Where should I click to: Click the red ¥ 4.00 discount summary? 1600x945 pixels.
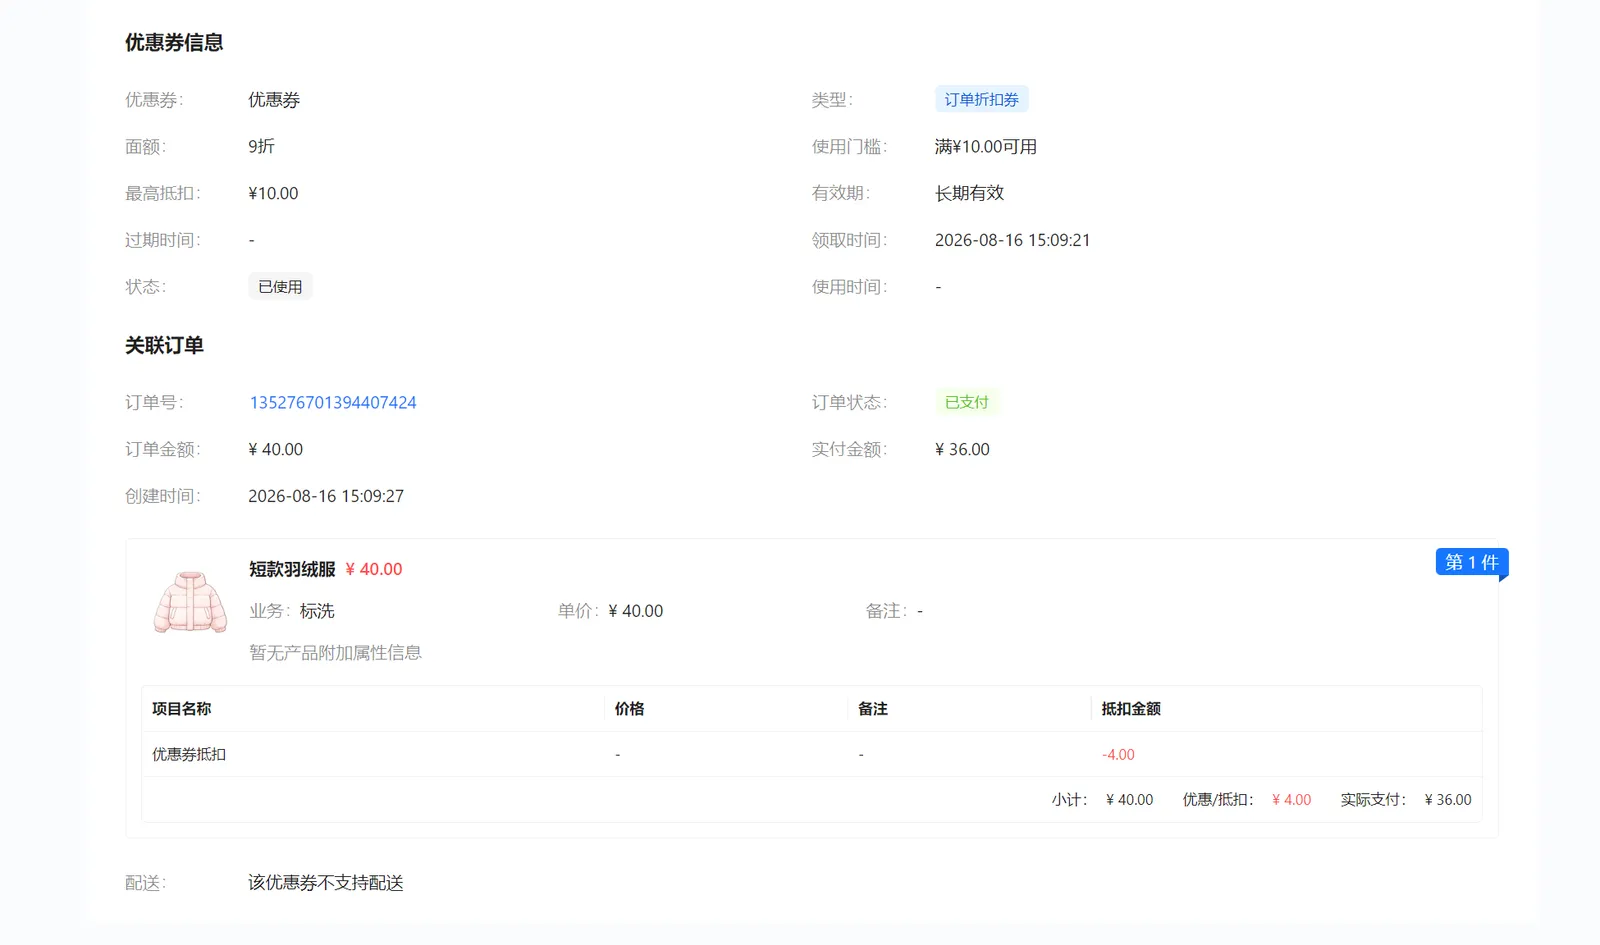[x=1291, y=799]
